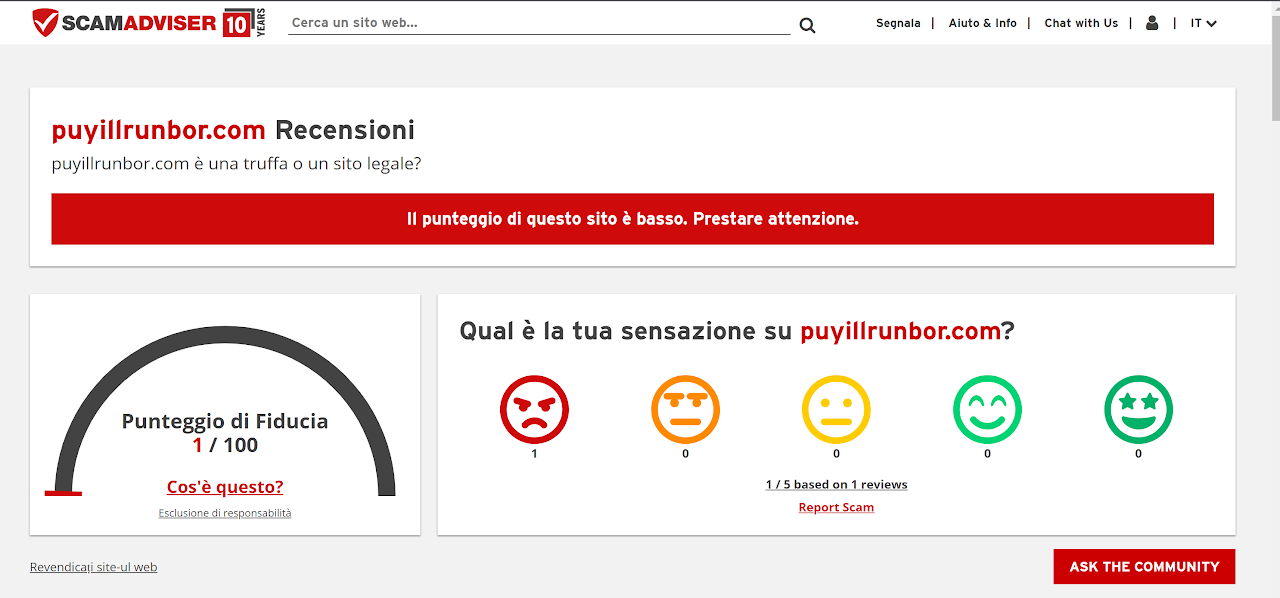Open 'Esclusione di responsabilità' link
1280x598 pixels.
(225, 513)
